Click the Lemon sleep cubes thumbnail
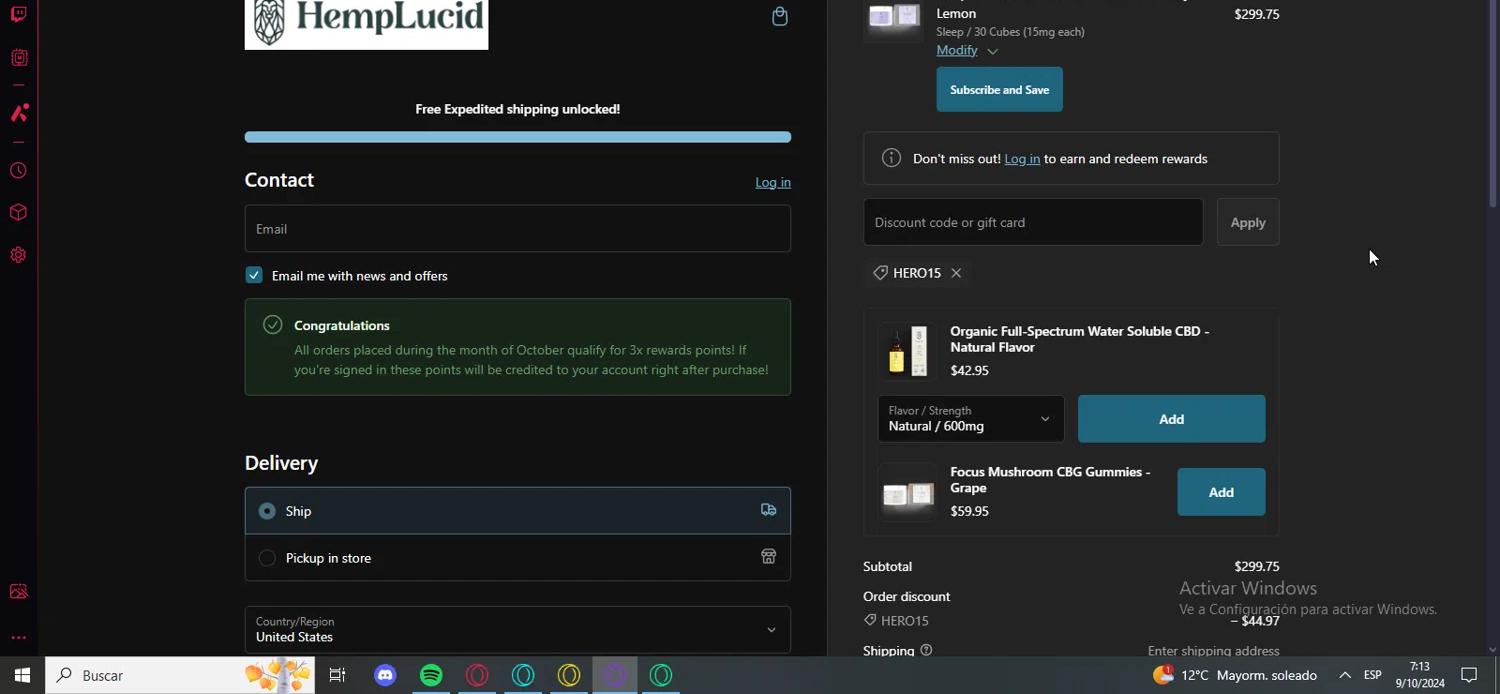Screen dimensions: 1500x694 (x=894, y=16)
